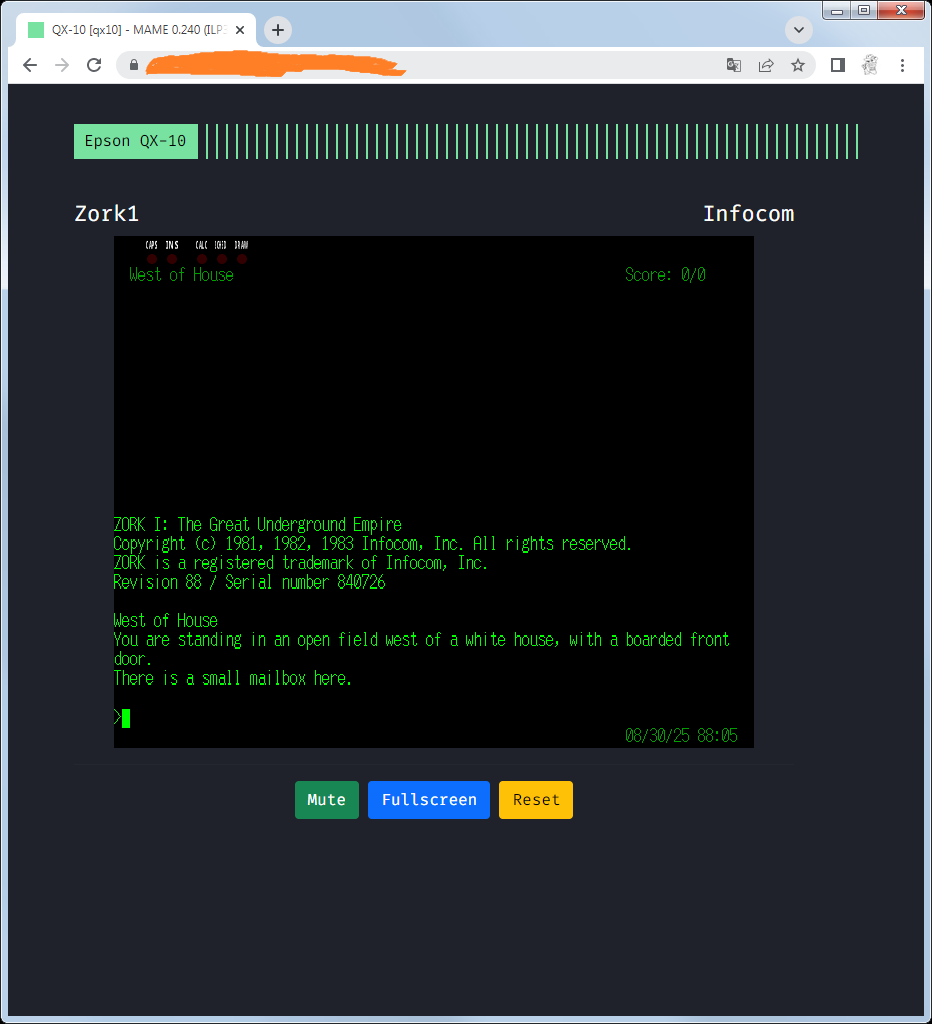Share this page using the share icon

pos(765,65)
